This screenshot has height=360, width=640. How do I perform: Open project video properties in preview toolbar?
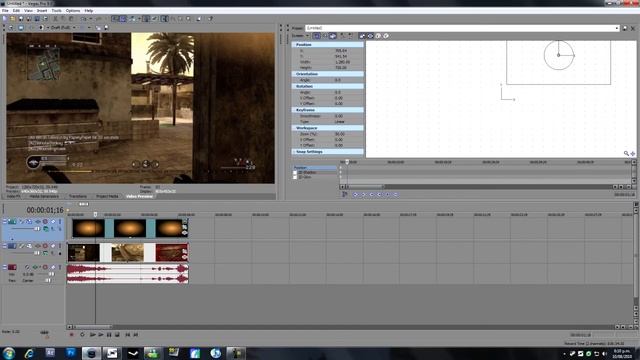click(x=11, y=28)
